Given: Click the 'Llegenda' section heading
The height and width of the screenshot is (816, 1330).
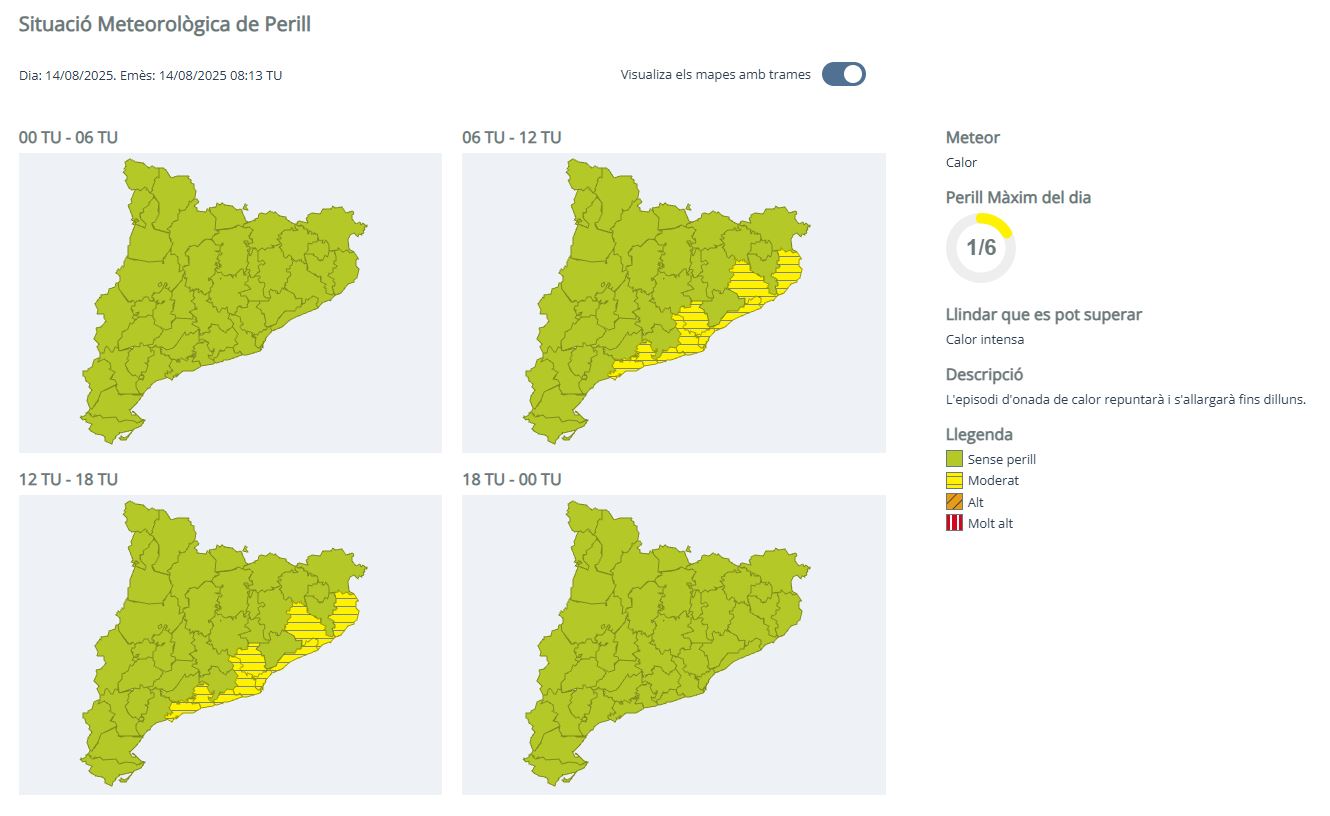Looking at the screenshot, I should tap(979, 434).
